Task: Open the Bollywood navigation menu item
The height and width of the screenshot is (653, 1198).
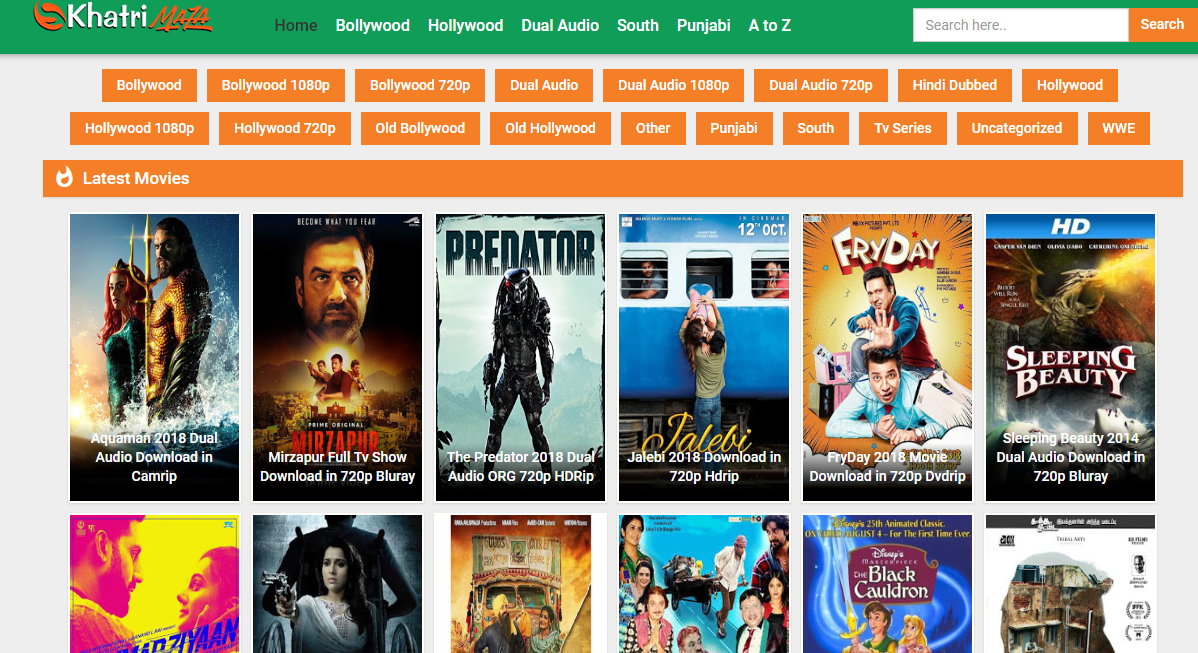Action: 372,25
